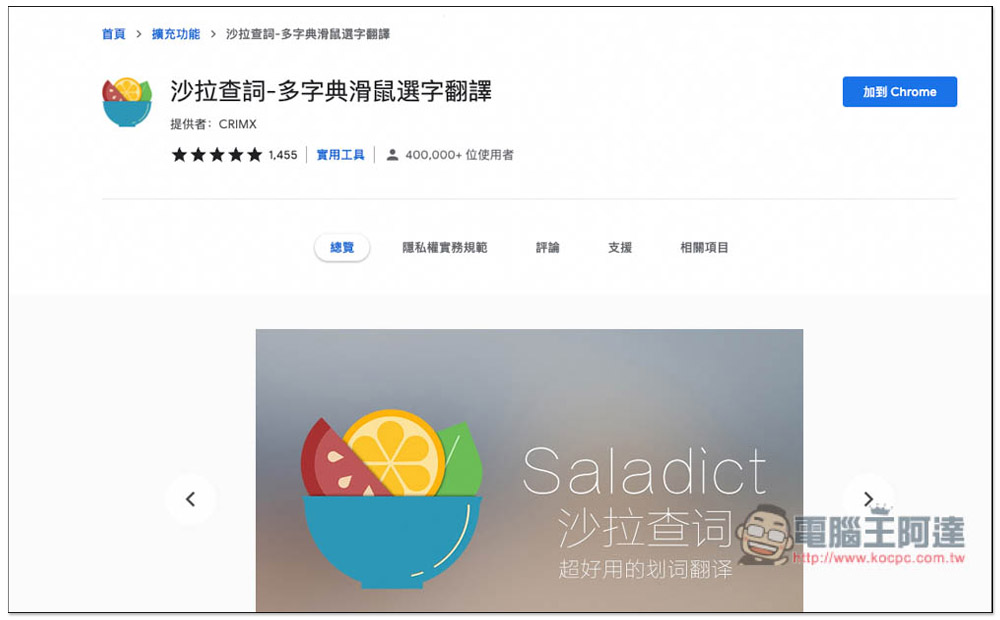Go to 首頁 breadcrumb link
Screen dimensions: 1000x620
pyautogui.click(x=114, y=34)
